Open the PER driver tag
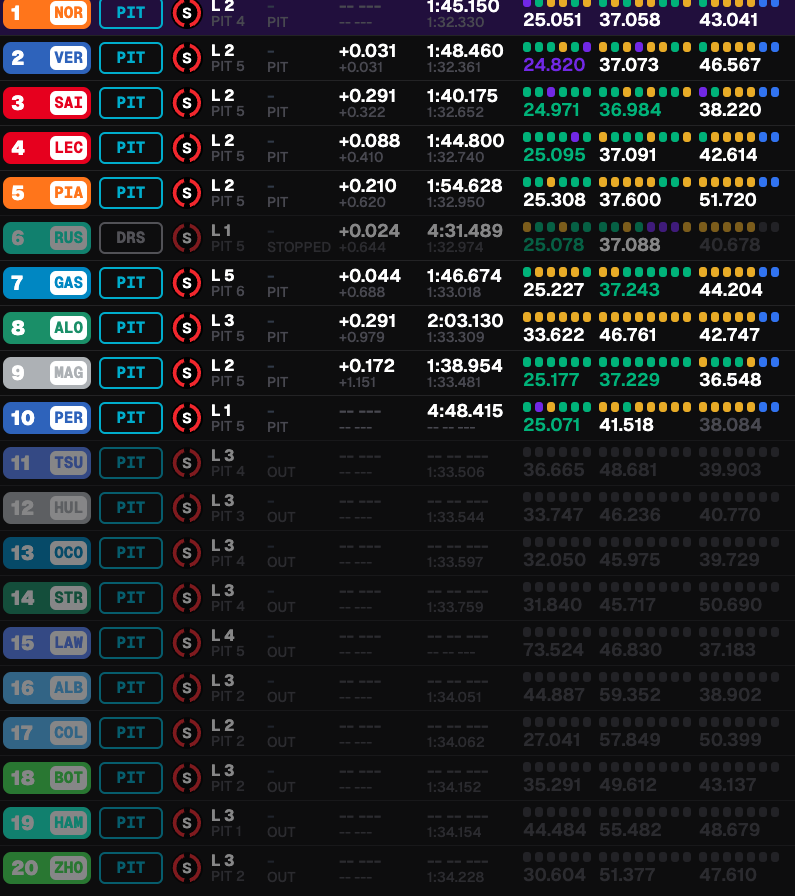 68,418
